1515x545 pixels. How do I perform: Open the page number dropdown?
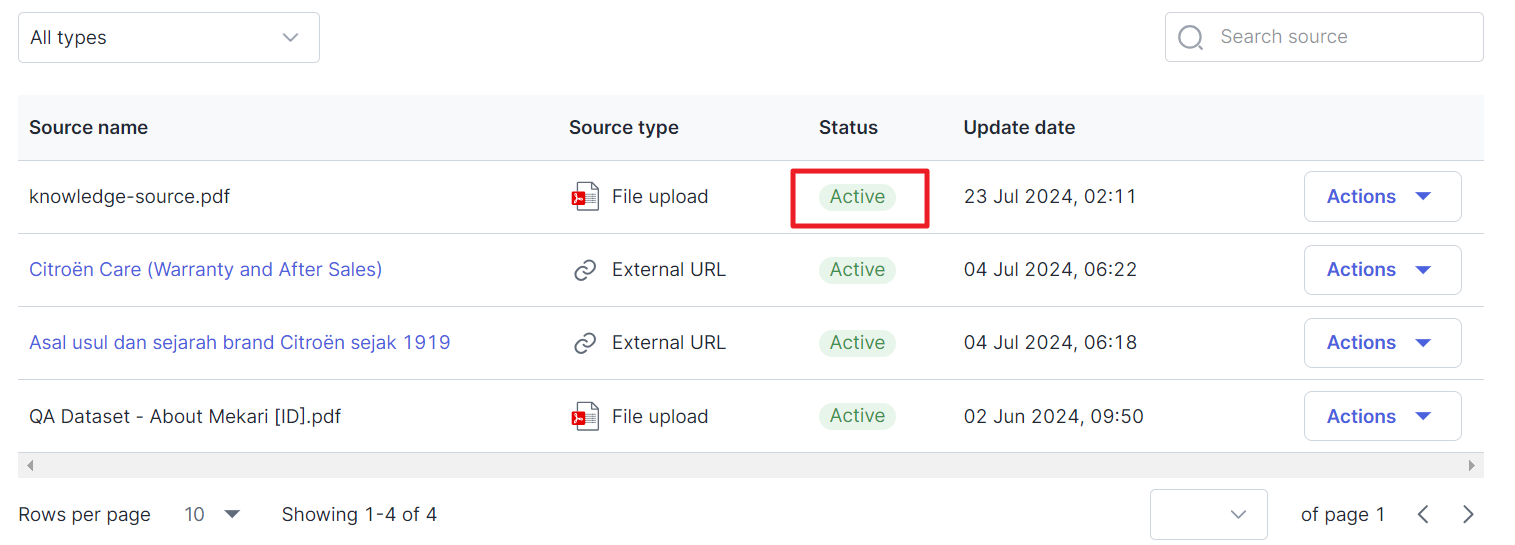1208,515
